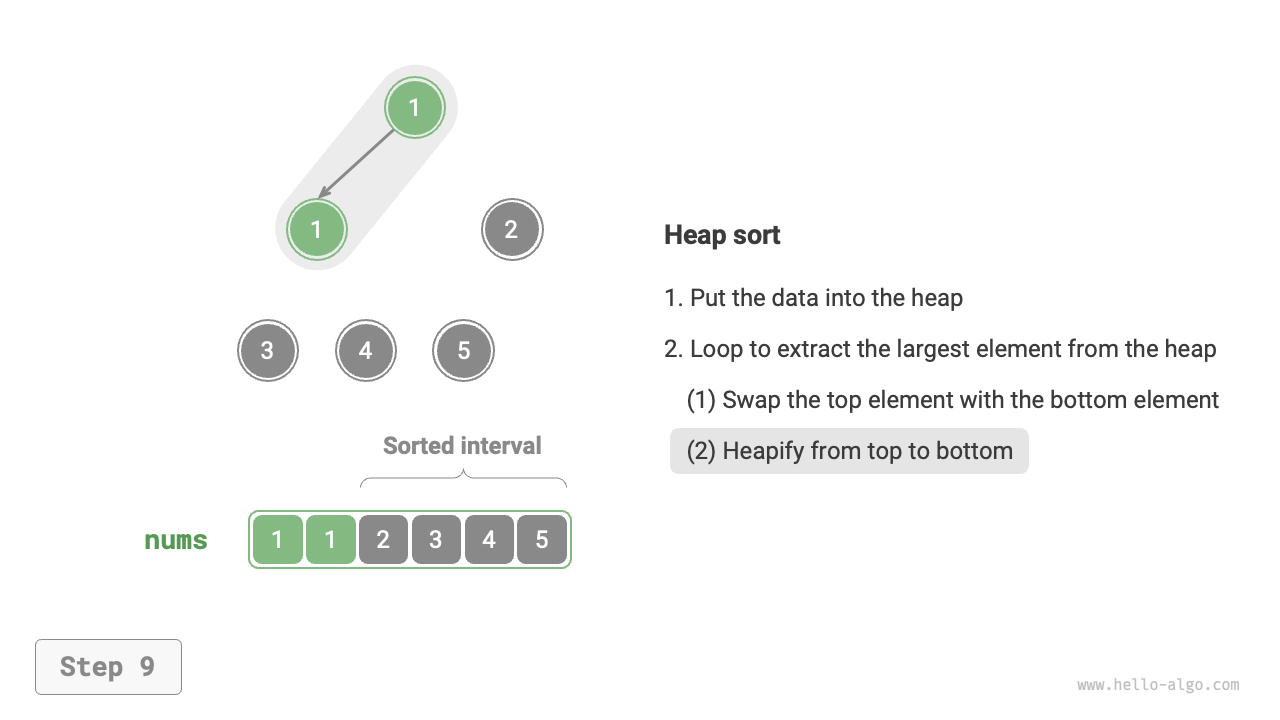Click the green "nums" array label
This screenshot has height=720, width=1280.
click(x=176, y=540)
